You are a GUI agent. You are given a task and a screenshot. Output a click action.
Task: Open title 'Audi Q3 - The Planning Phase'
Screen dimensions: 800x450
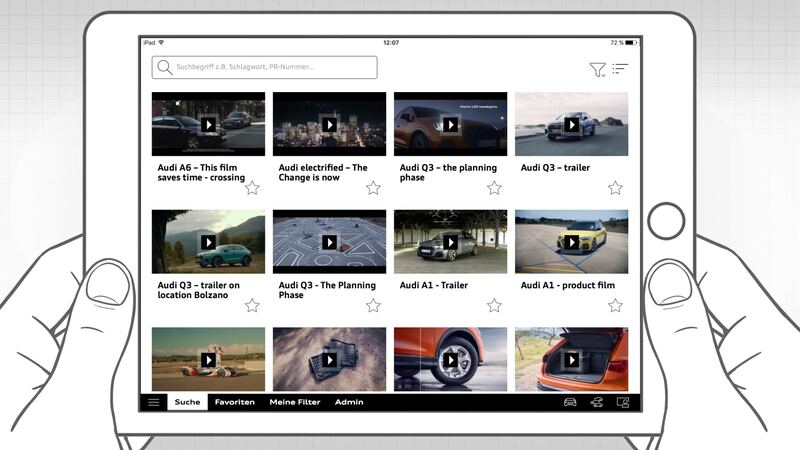pyautogui.click(x=327, y=290)
